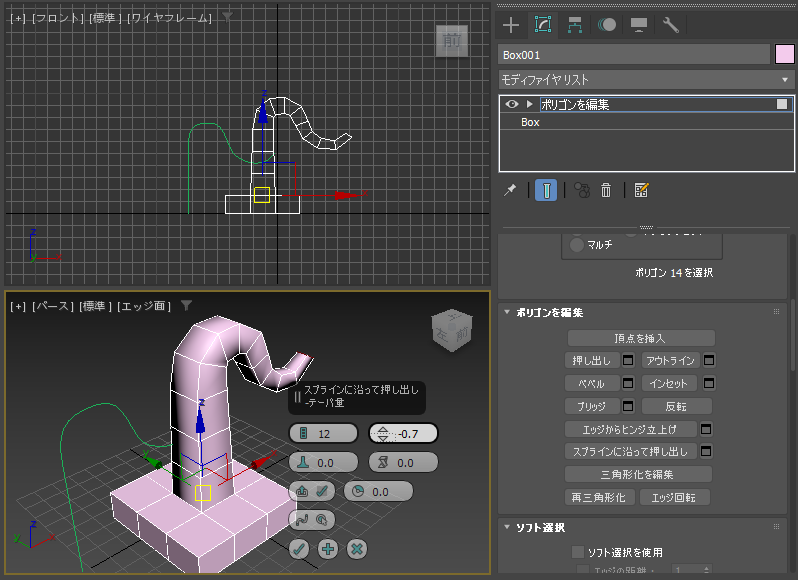This screenshot has height=580, width=798.
Task: Collapse the ソフト選択 rollout
Action: pos(507,527)
